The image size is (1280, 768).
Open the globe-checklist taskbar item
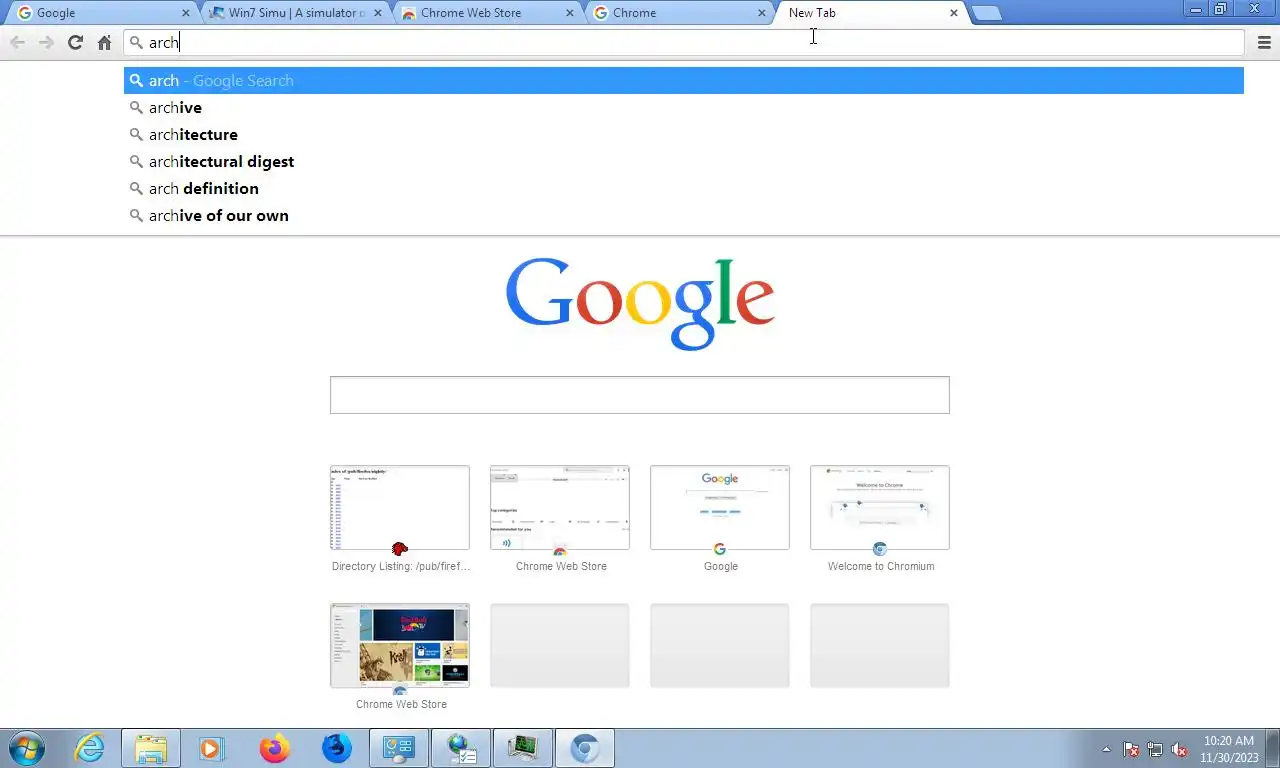[x=461, y=748]
